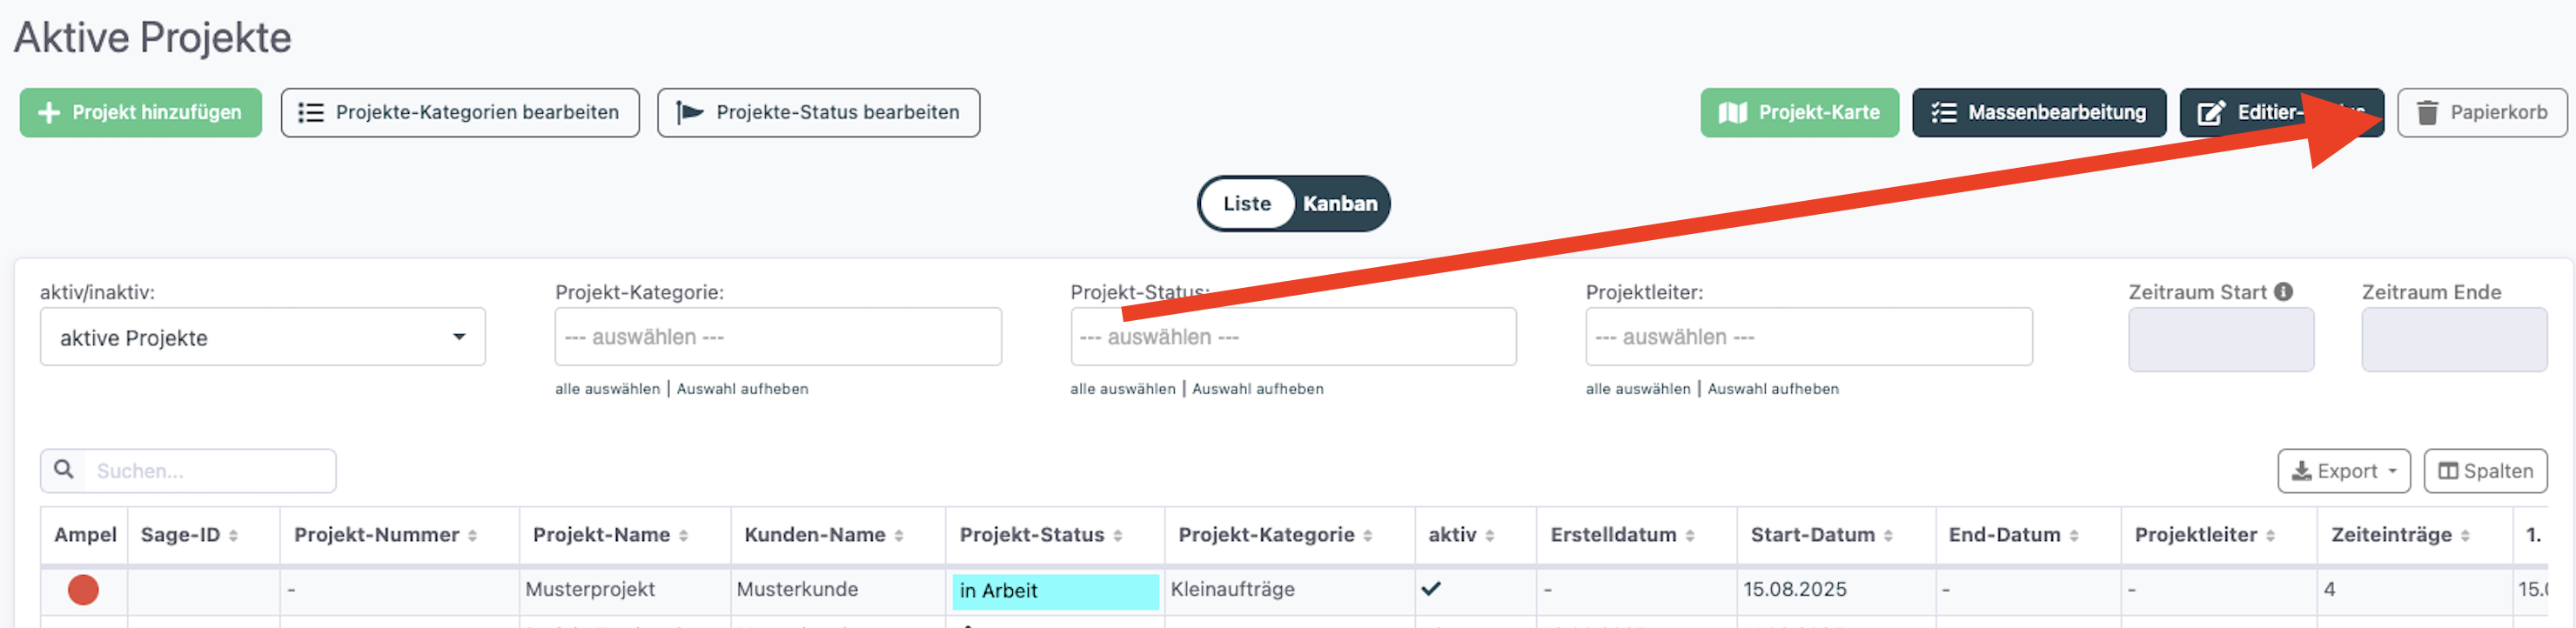Expand the Export dropdown
The width and height of the screenshot is (2576, 628).
(2343, 471)
